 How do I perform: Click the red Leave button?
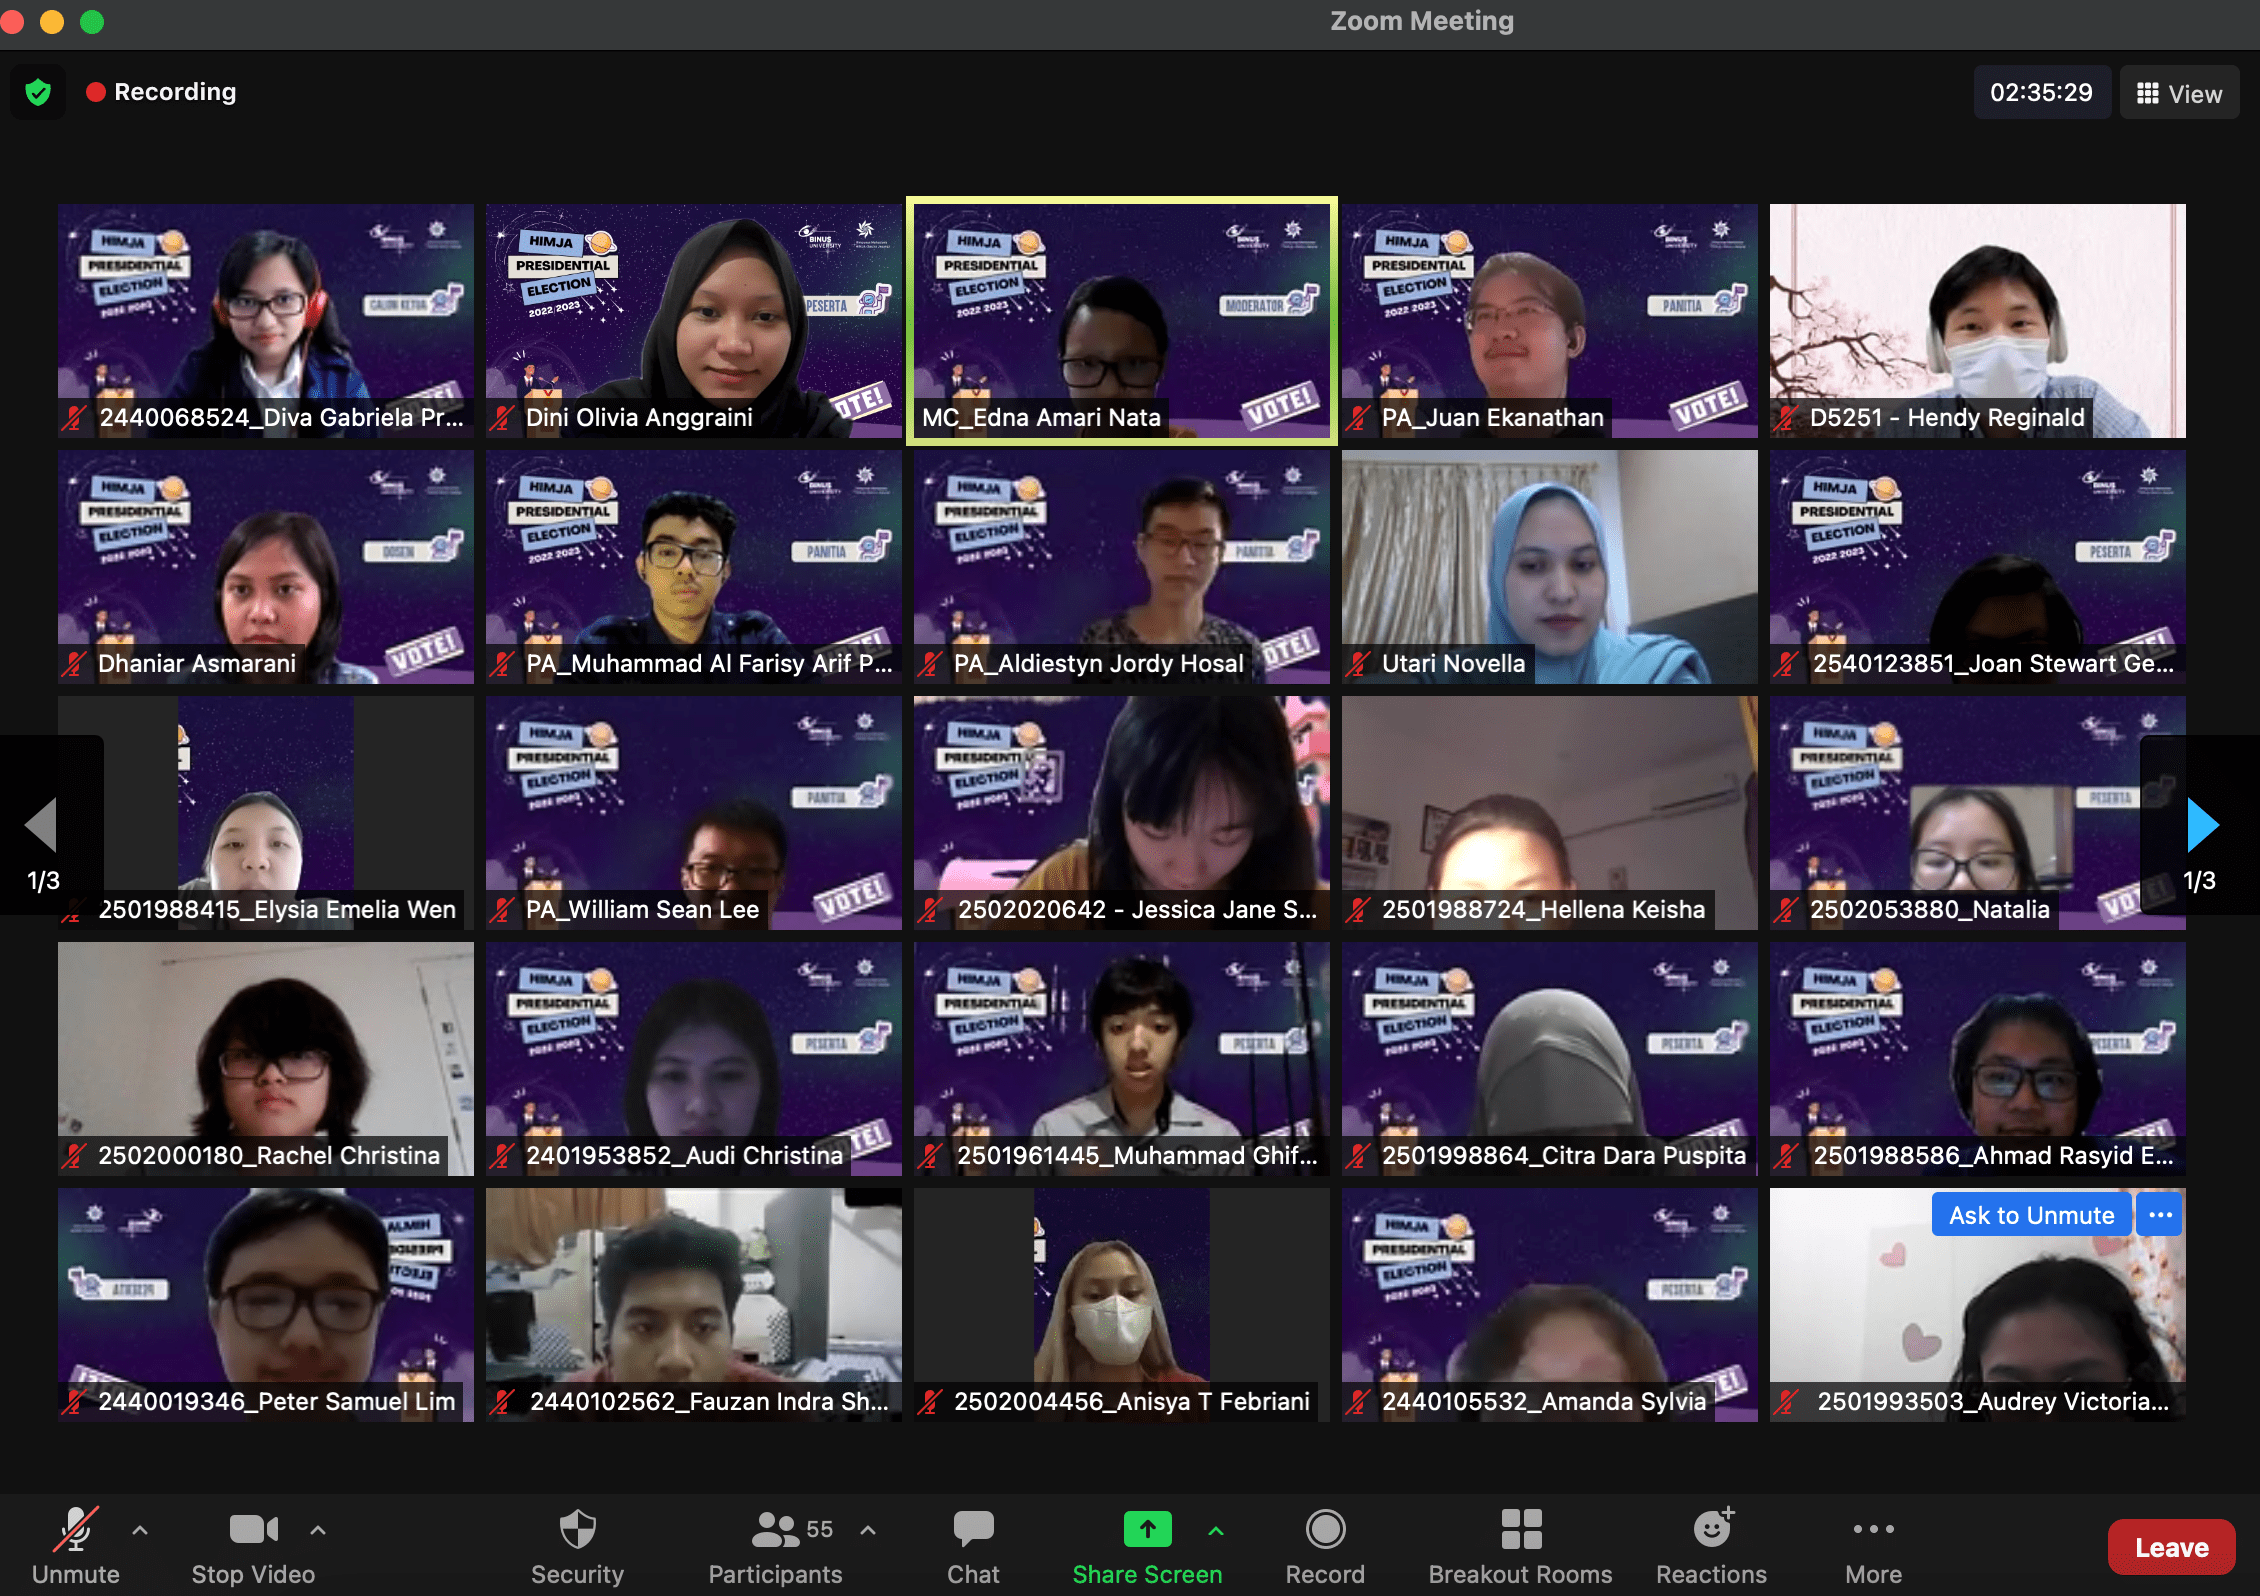pyautogui.click(x=2170, y=1547)
